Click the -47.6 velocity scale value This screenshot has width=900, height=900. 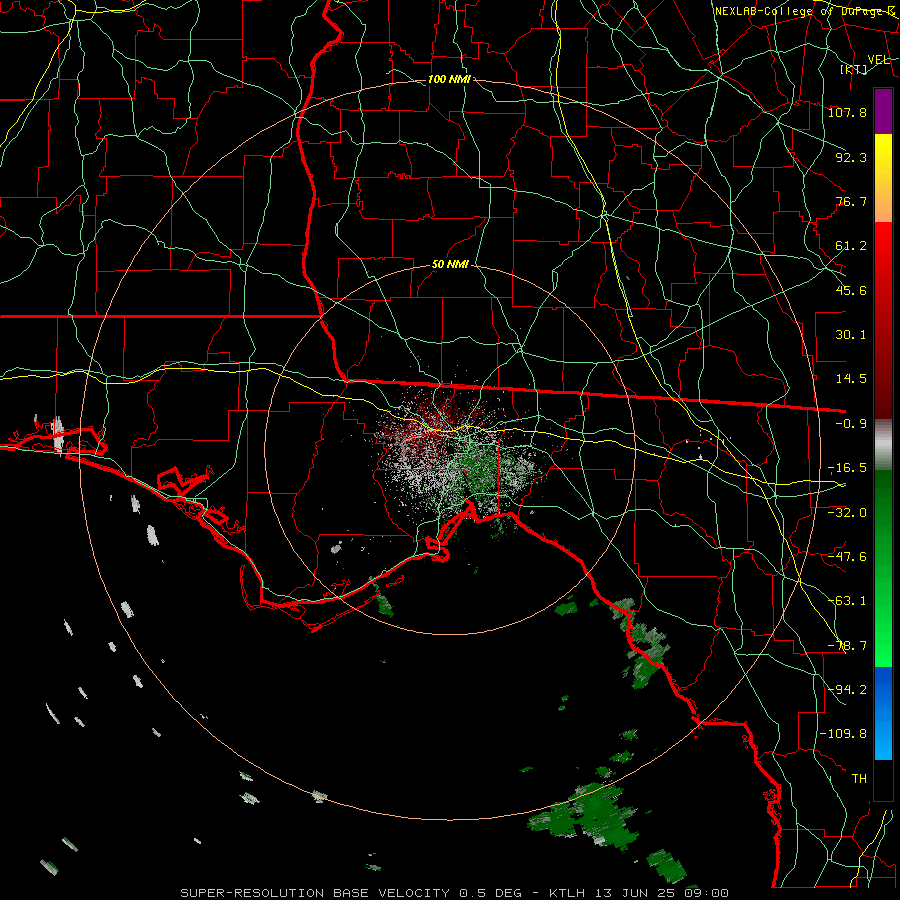tap(847, 557)
